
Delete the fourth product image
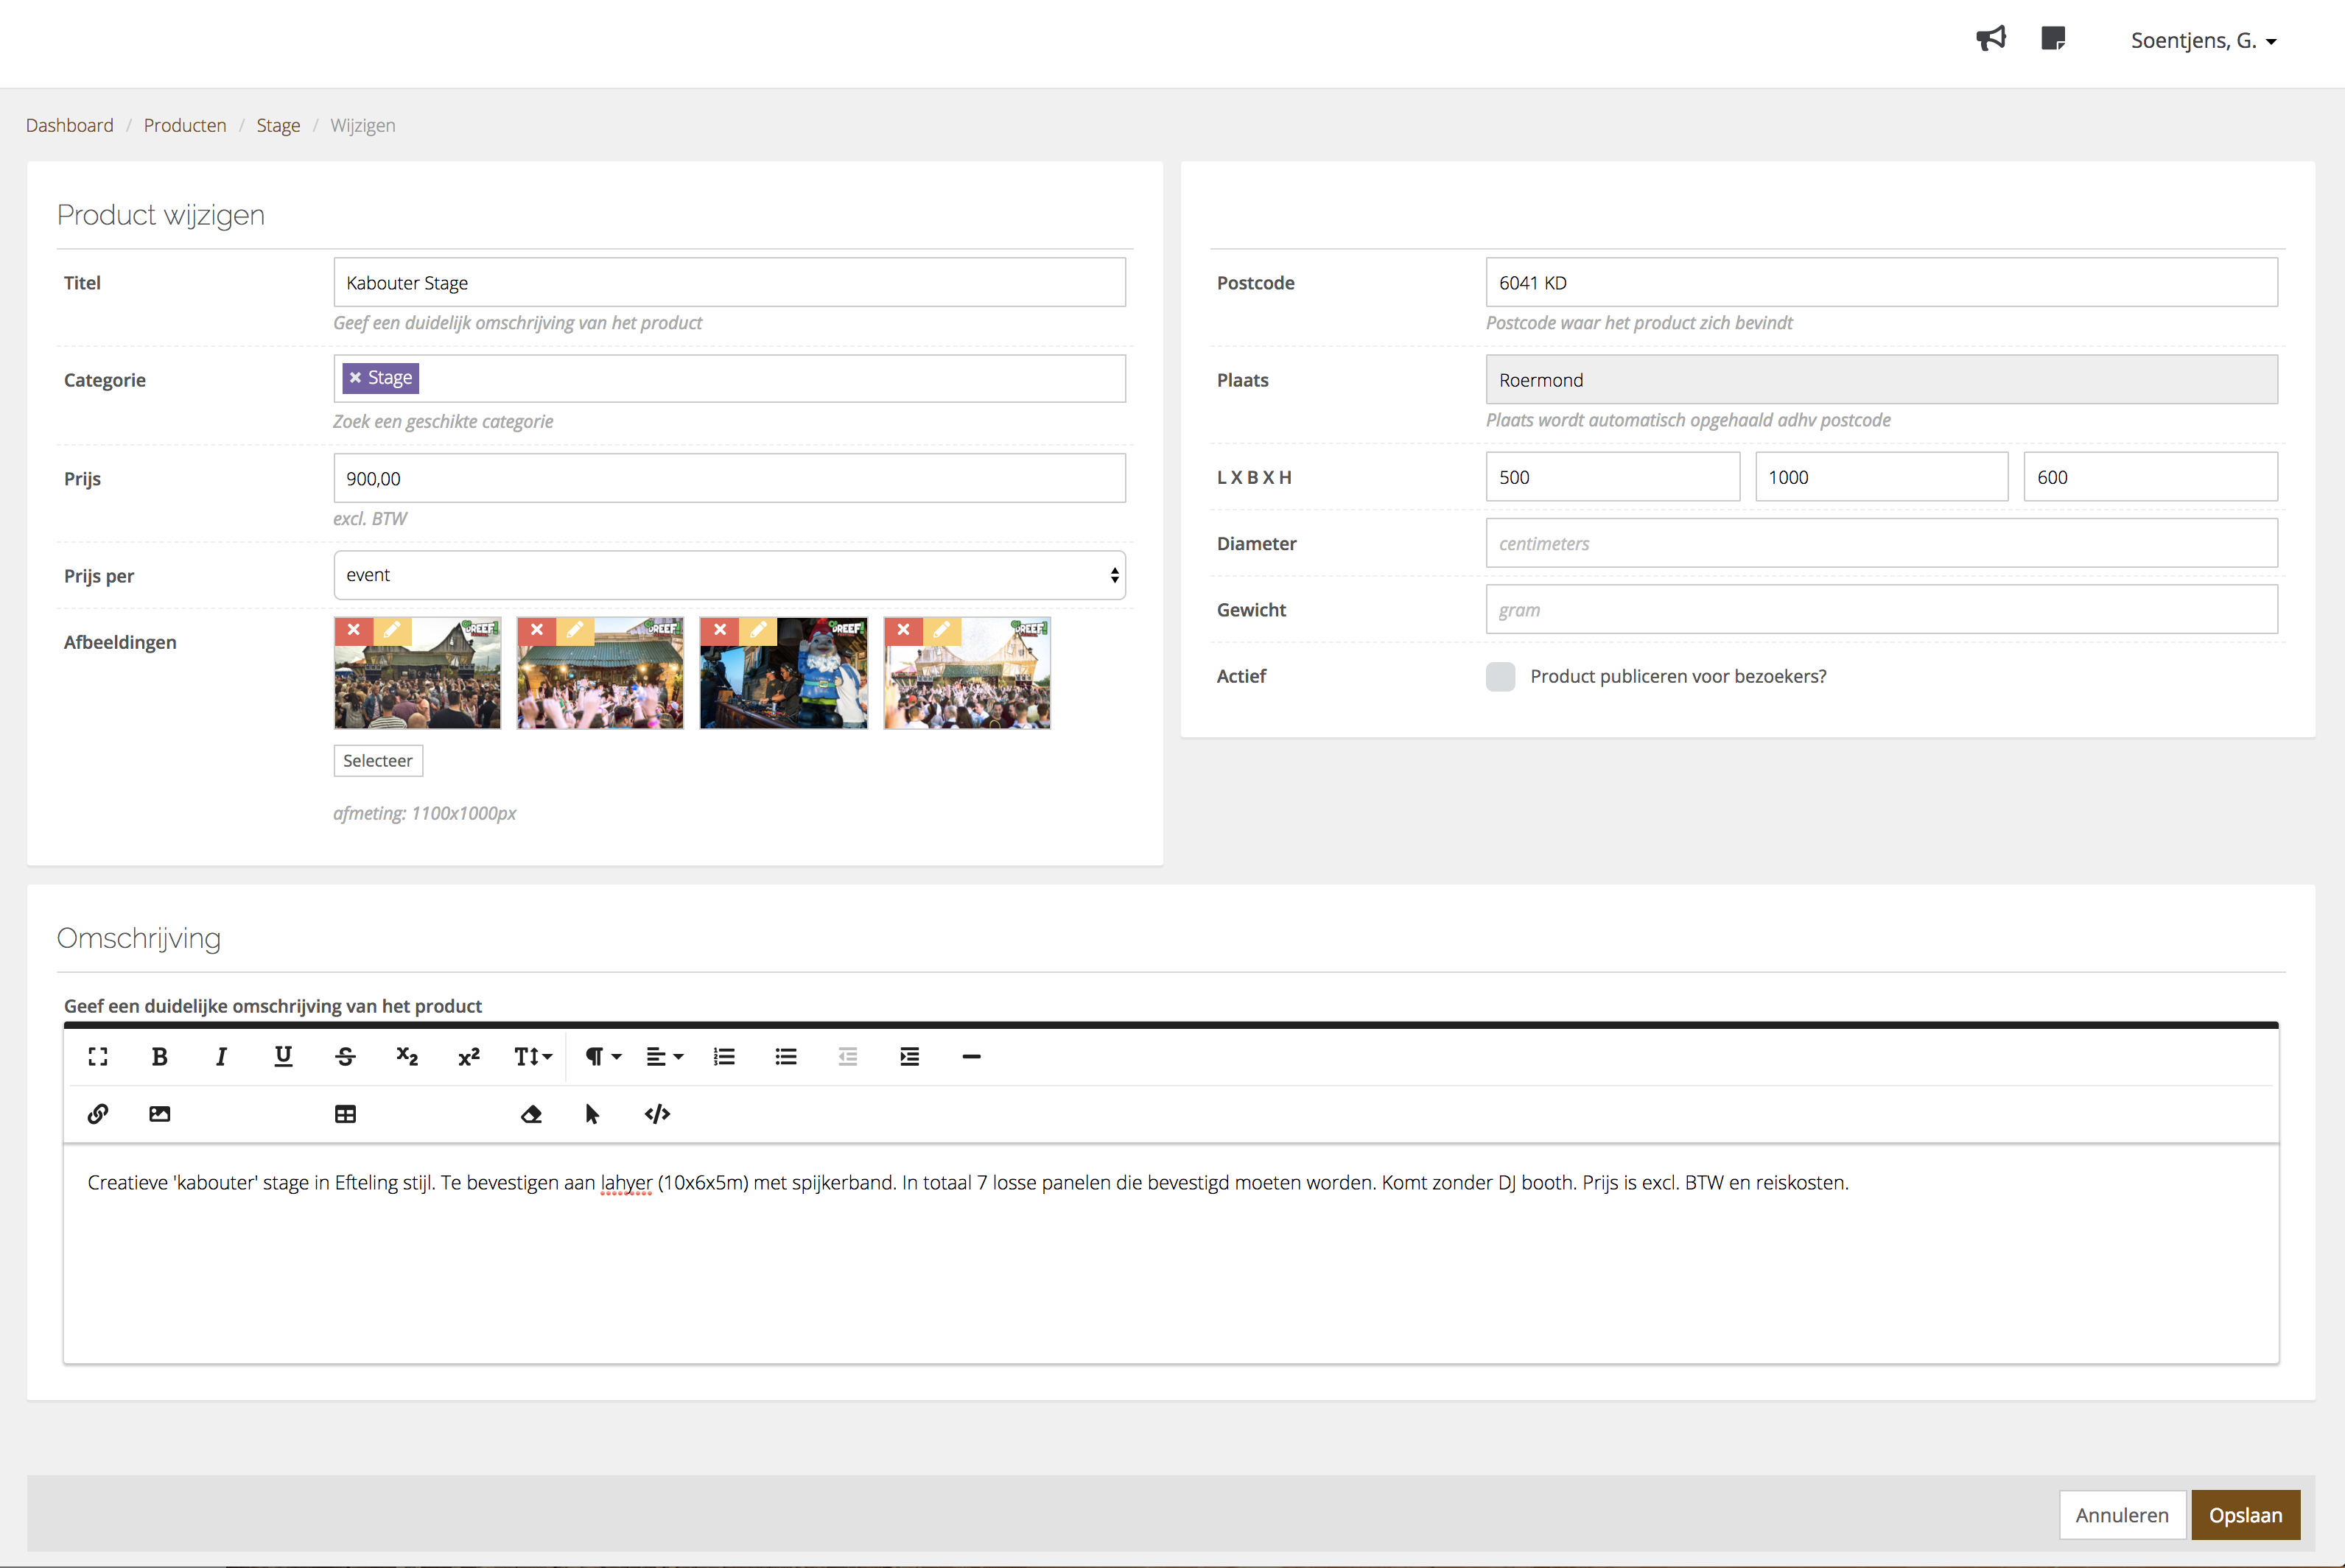[x=903, y=630]
